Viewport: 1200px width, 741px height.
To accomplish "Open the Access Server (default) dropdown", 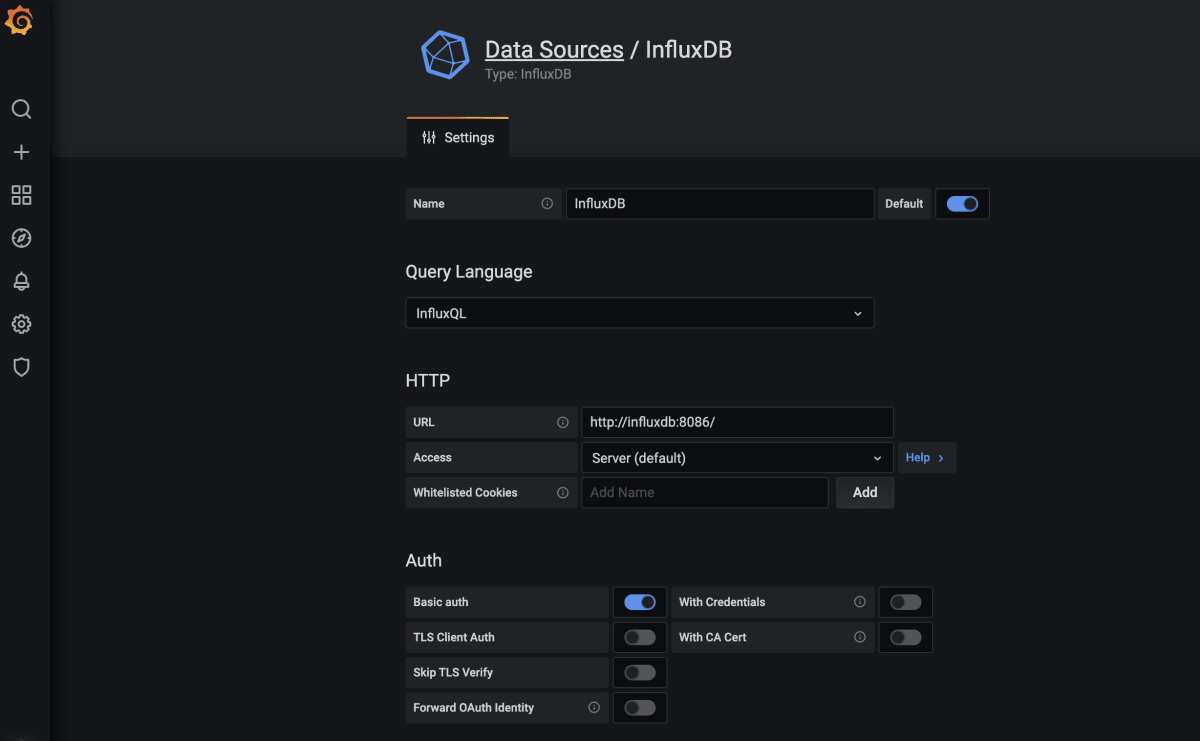I will [x=737, y=457].
